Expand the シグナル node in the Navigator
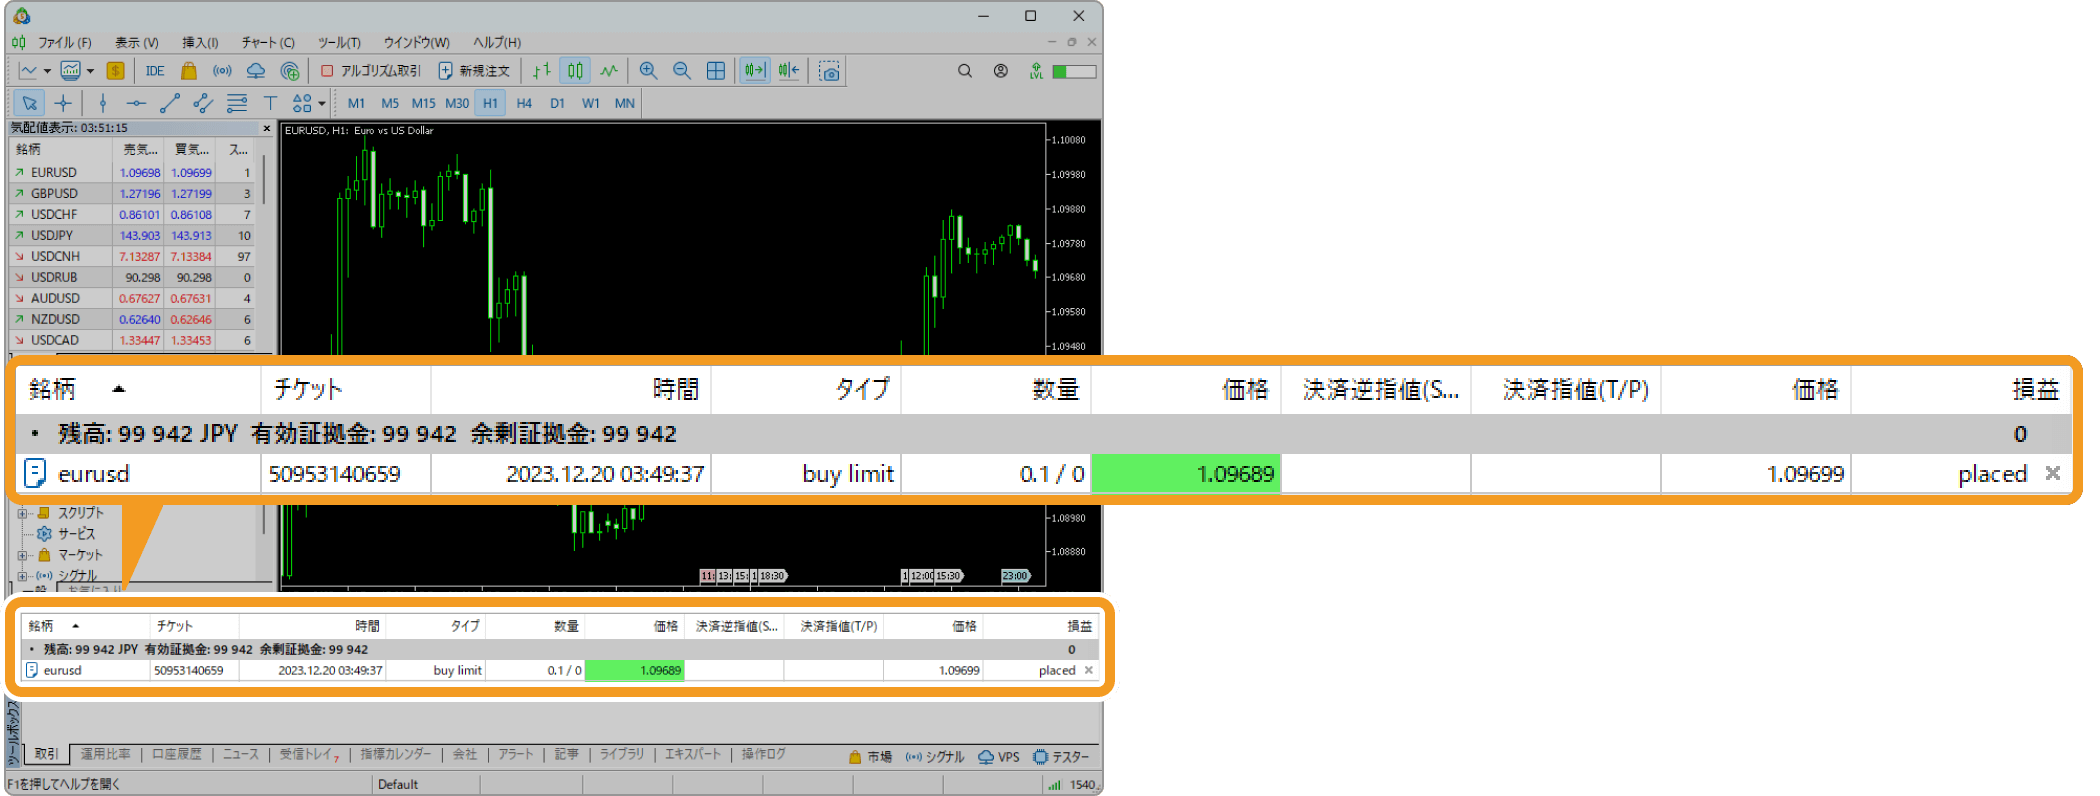2100x796 pixels. point(23,576)
